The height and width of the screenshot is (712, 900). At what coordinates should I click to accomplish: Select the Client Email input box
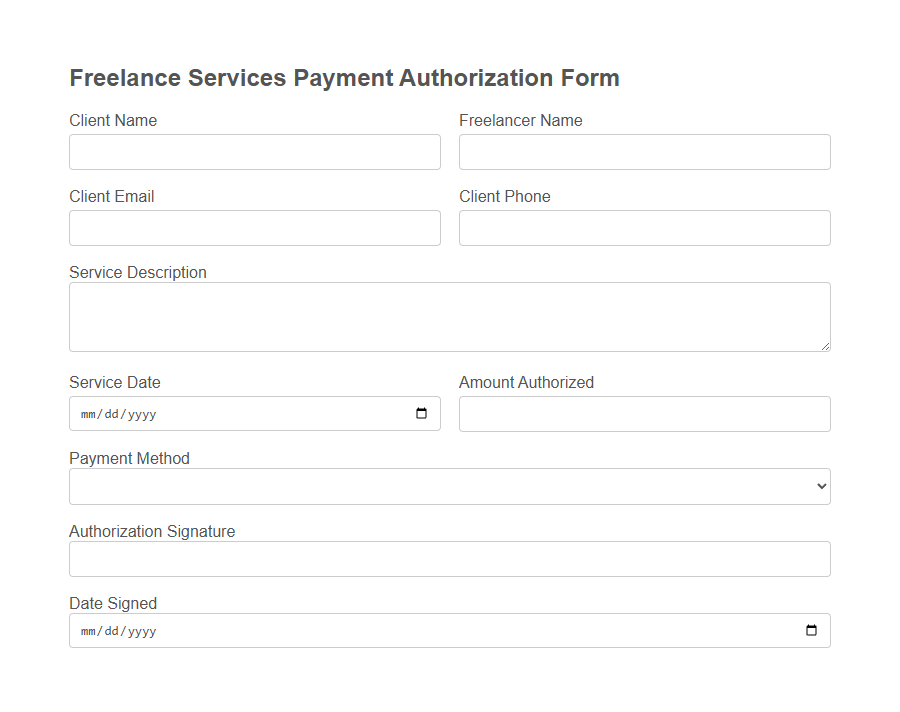(x=254, y=227)
